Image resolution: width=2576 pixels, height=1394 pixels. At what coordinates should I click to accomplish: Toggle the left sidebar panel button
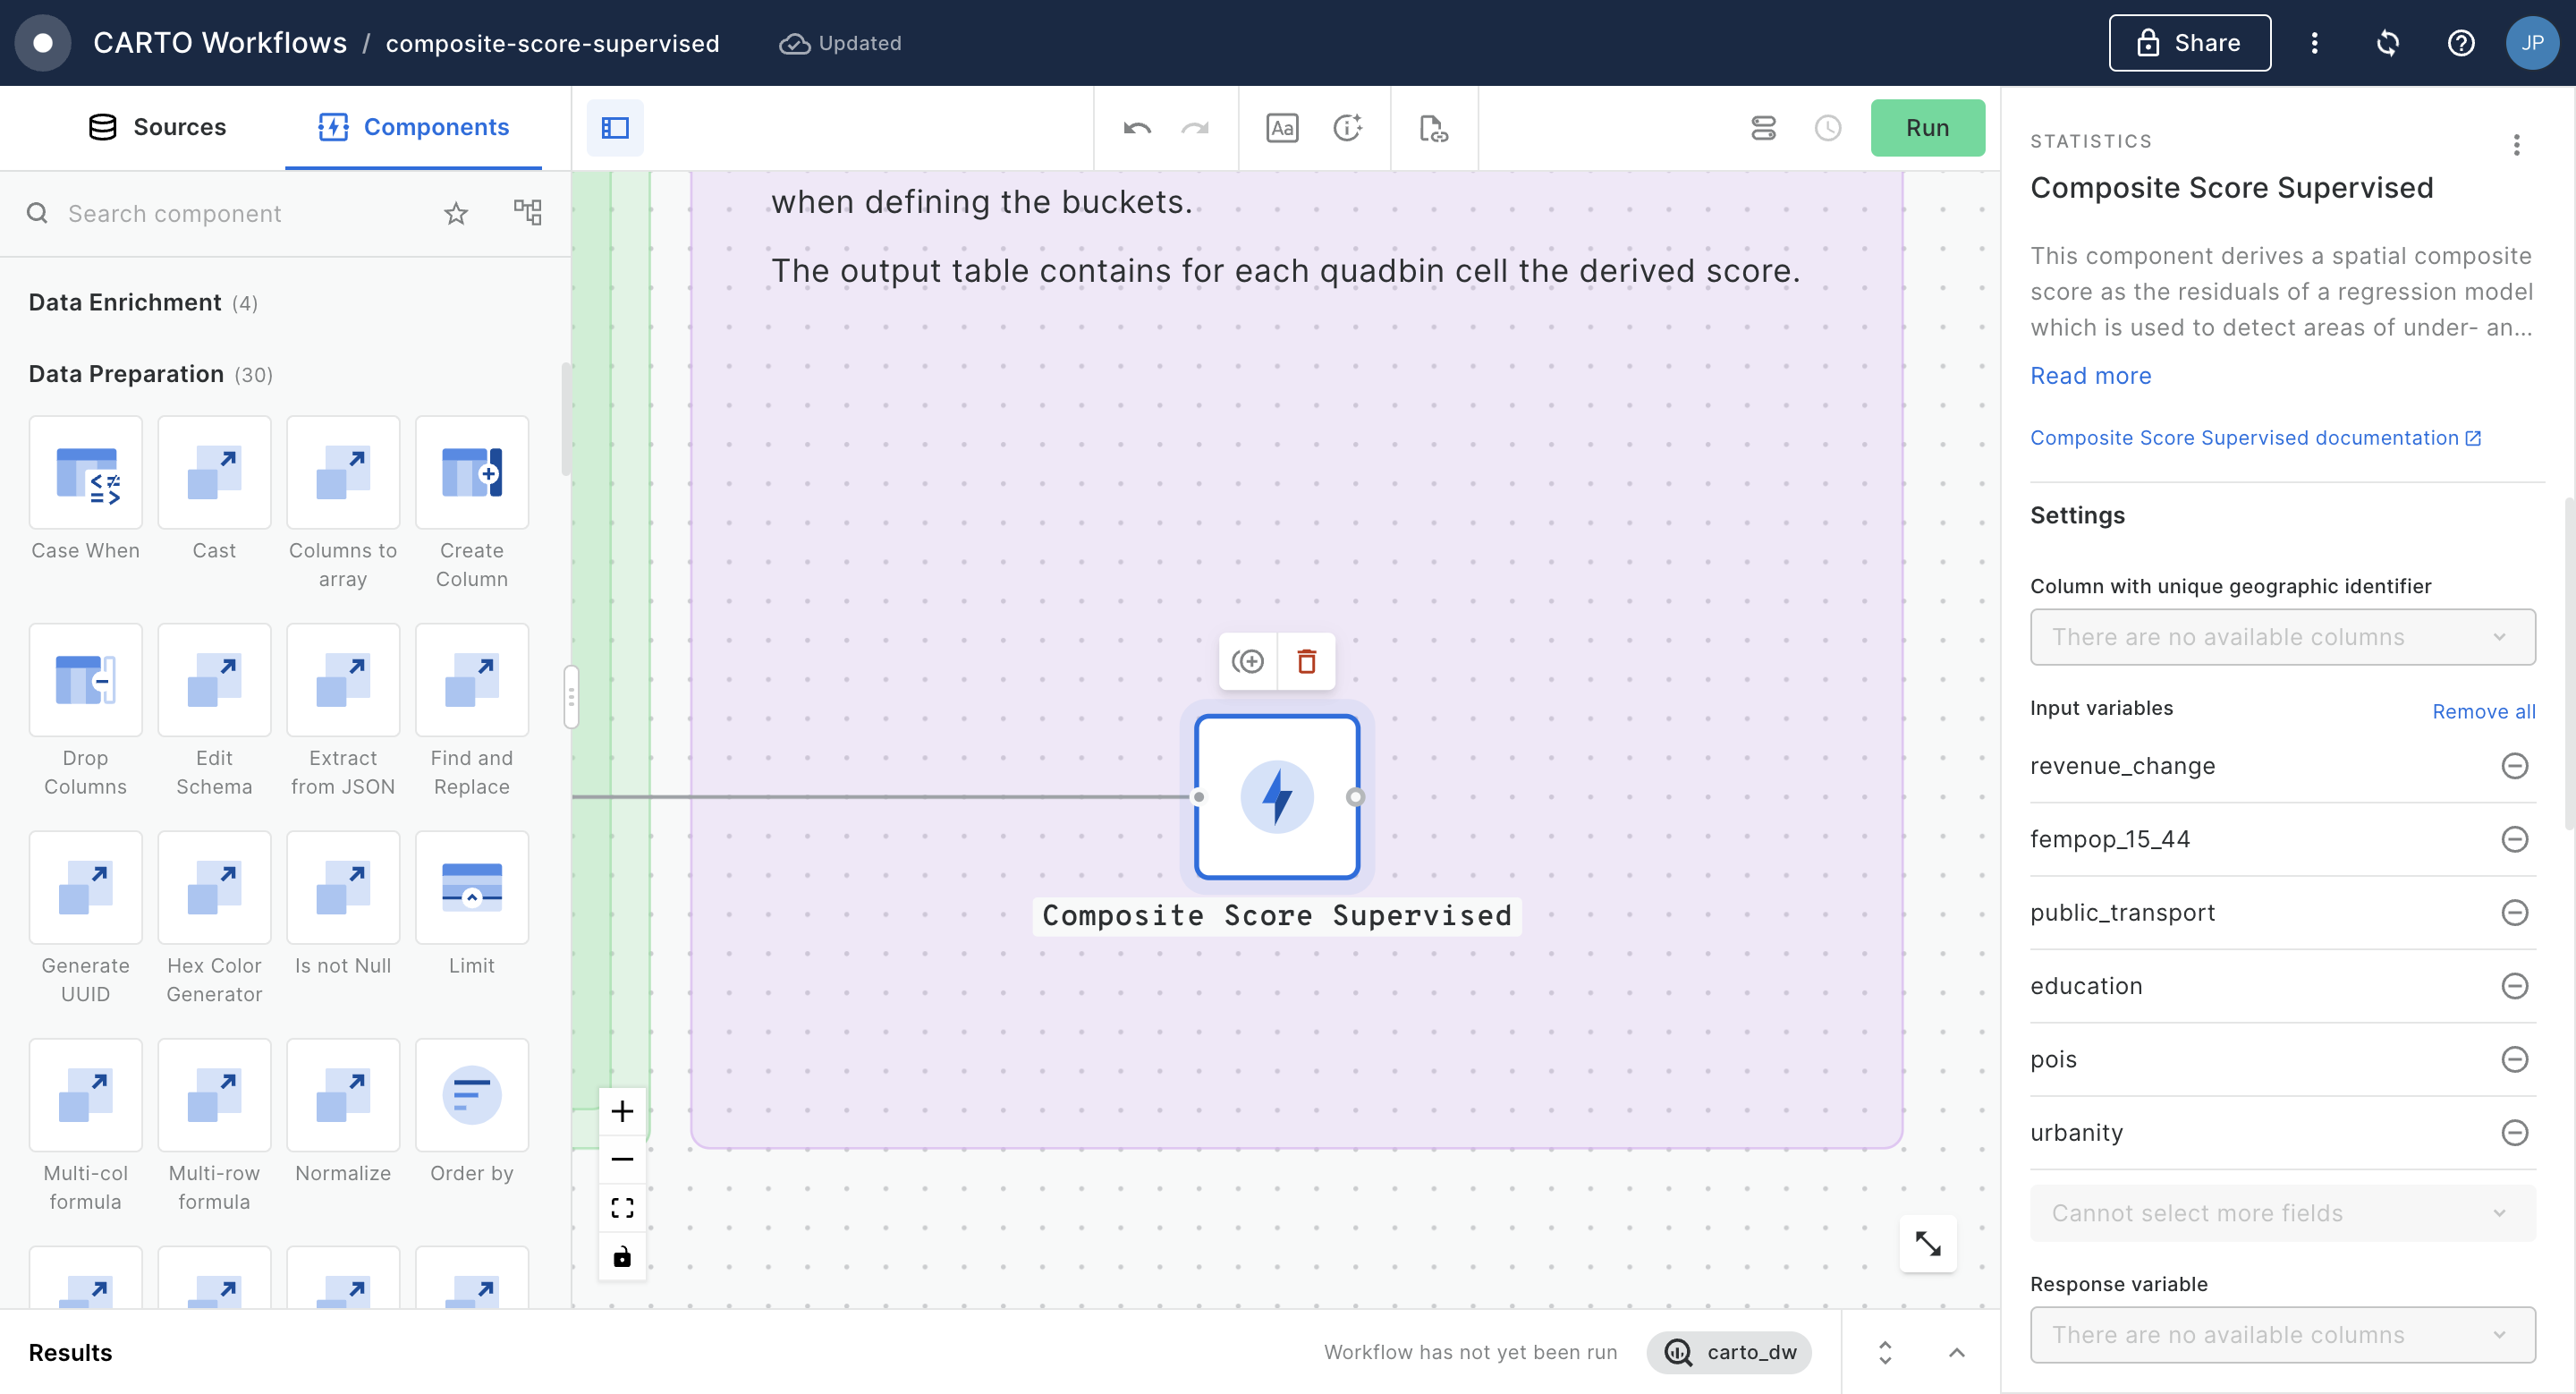tap(615, 128)
